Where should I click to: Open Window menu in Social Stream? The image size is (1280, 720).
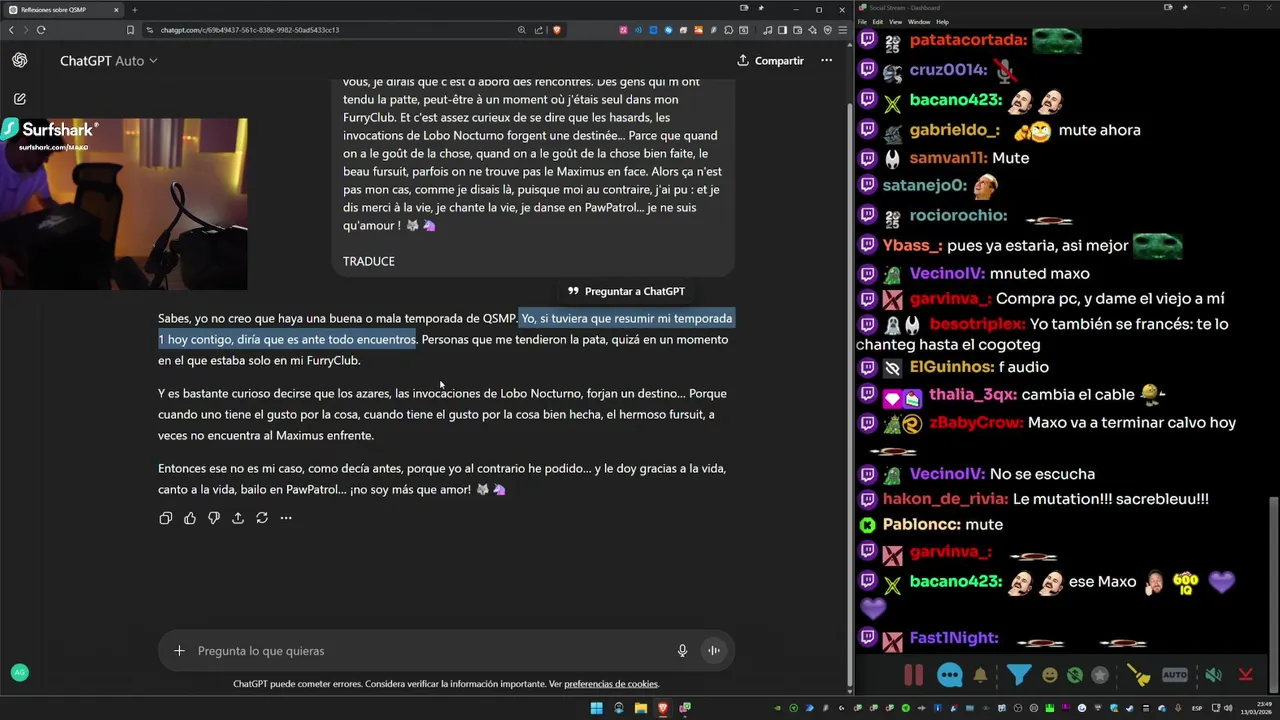coord(918,21)
